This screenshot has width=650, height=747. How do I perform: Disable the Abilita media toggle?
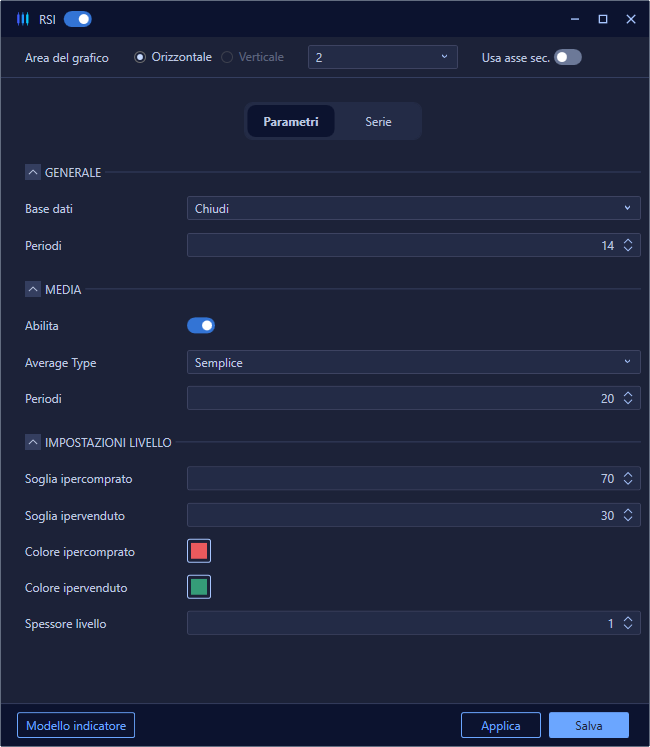tap(201, 325)
